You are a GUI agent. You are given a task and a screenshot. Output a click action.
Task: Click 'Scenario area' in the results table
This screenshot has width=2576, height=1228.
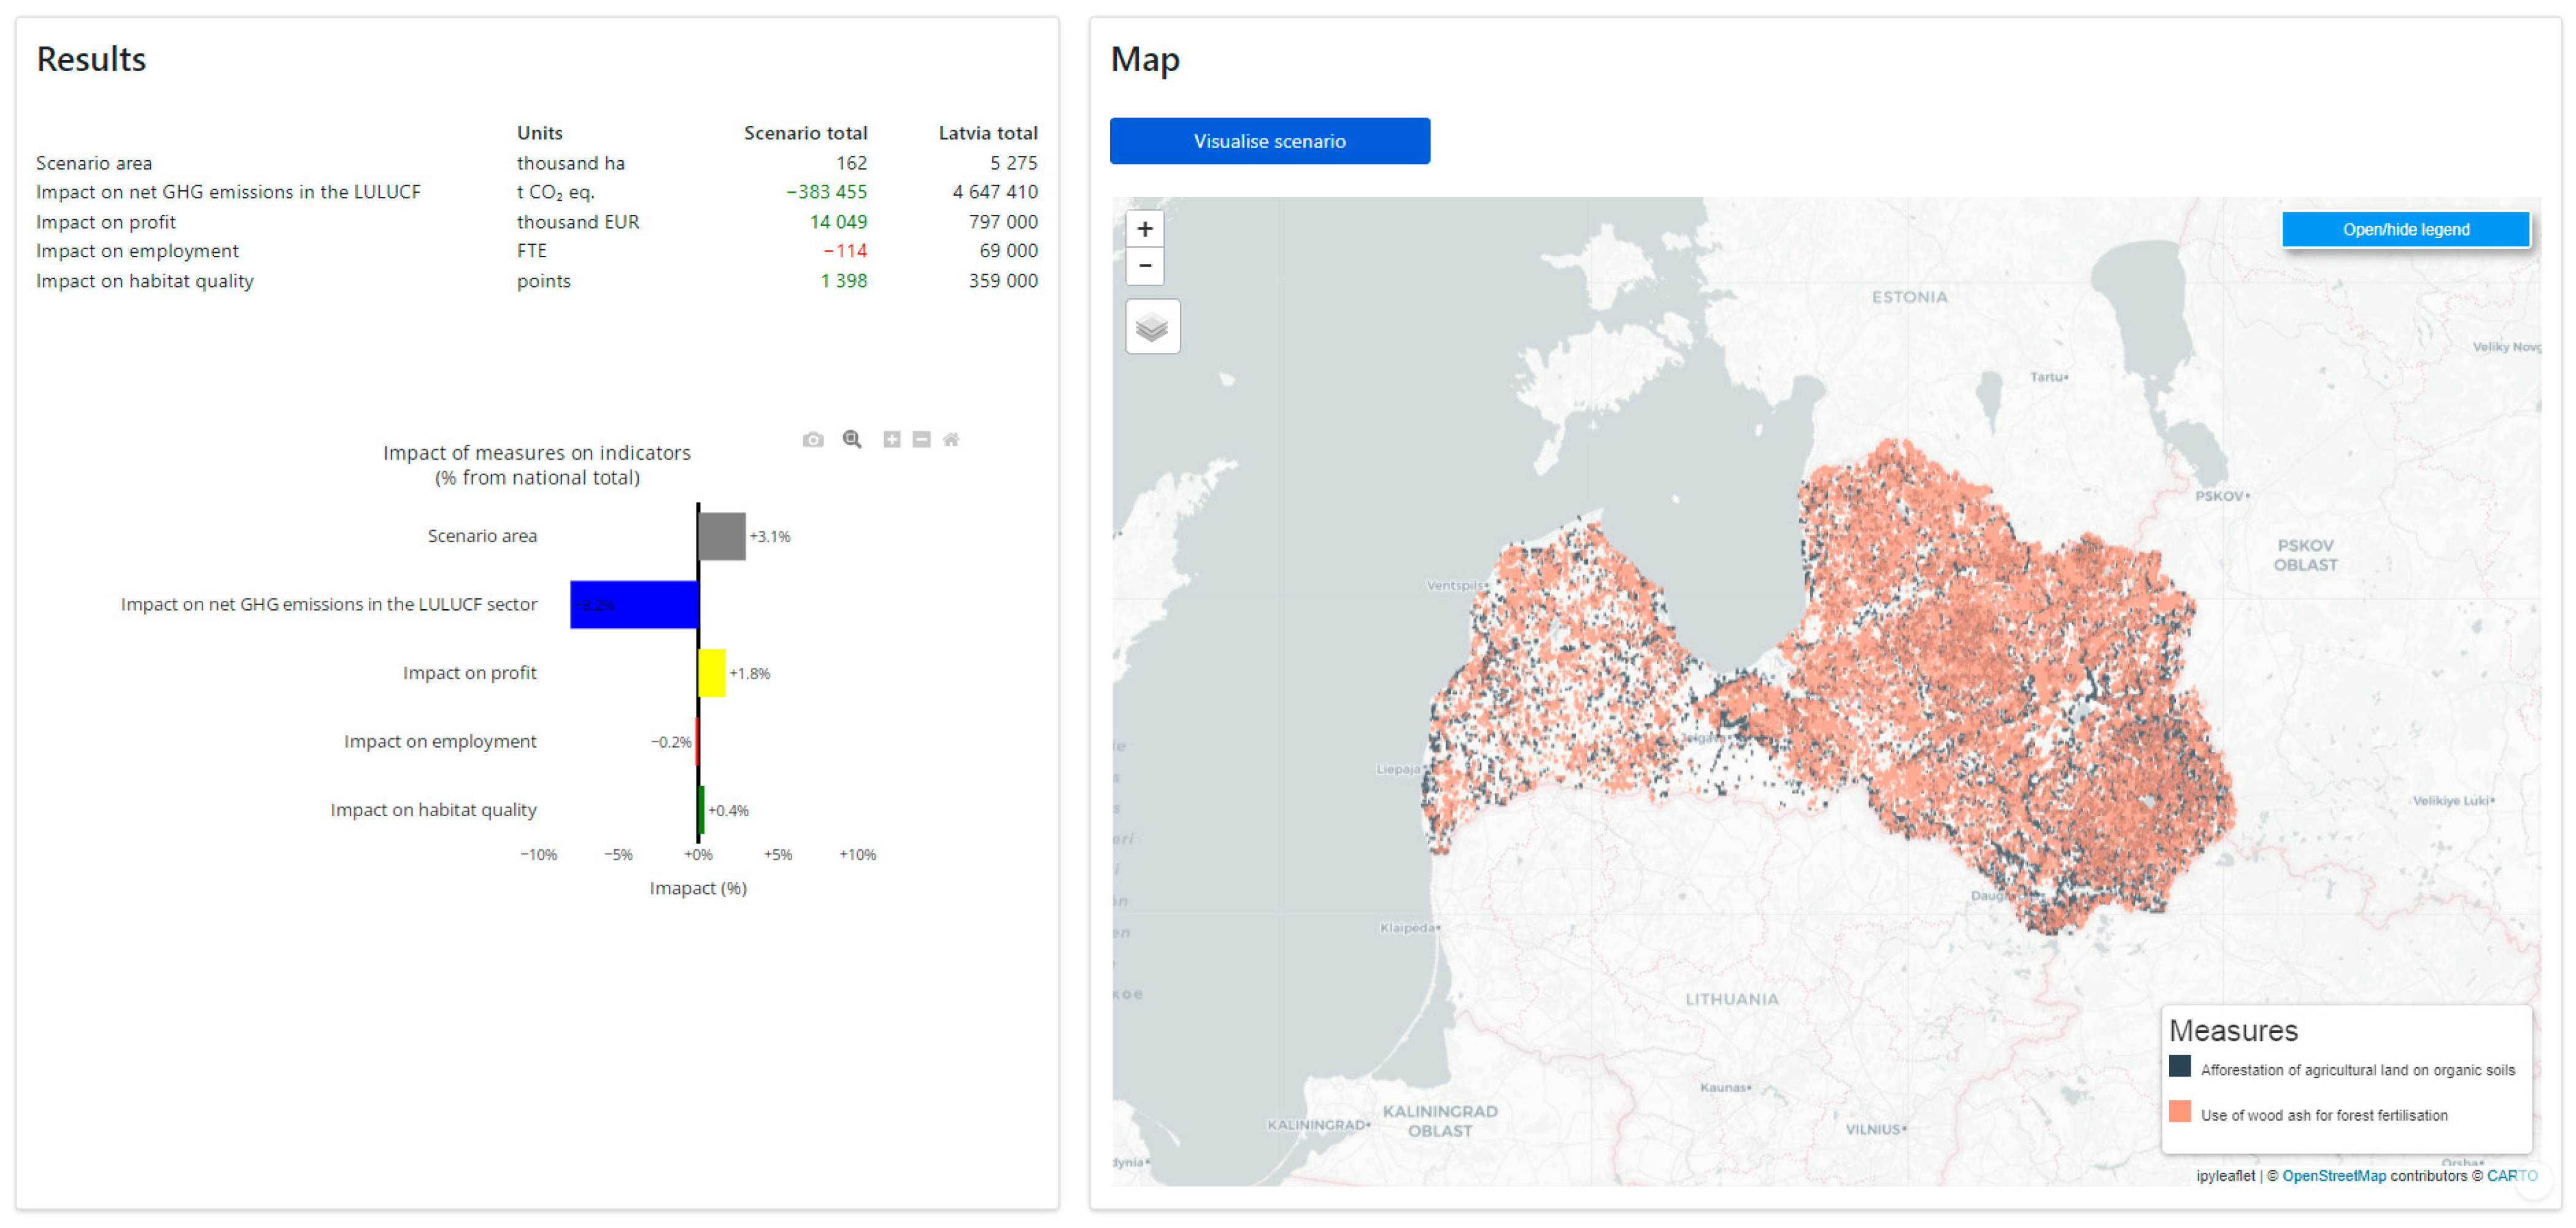[94, 163]
